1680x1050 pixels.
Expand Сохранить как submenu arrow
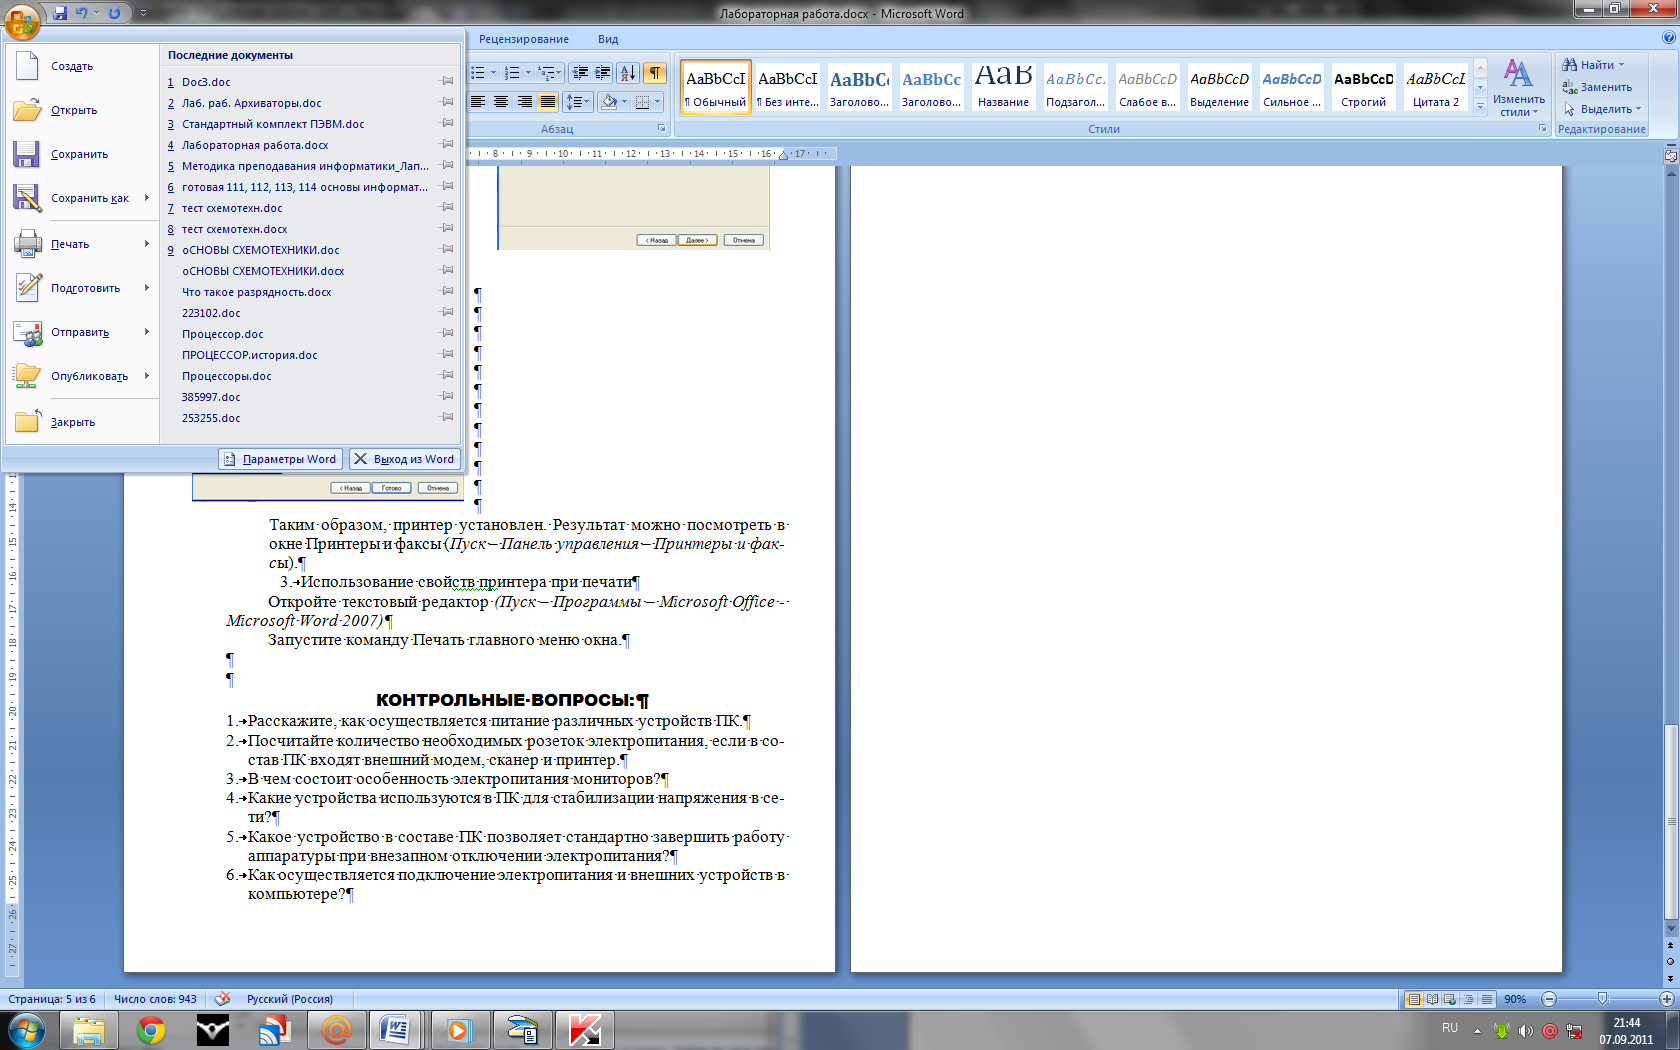click(x=146, y=198)
